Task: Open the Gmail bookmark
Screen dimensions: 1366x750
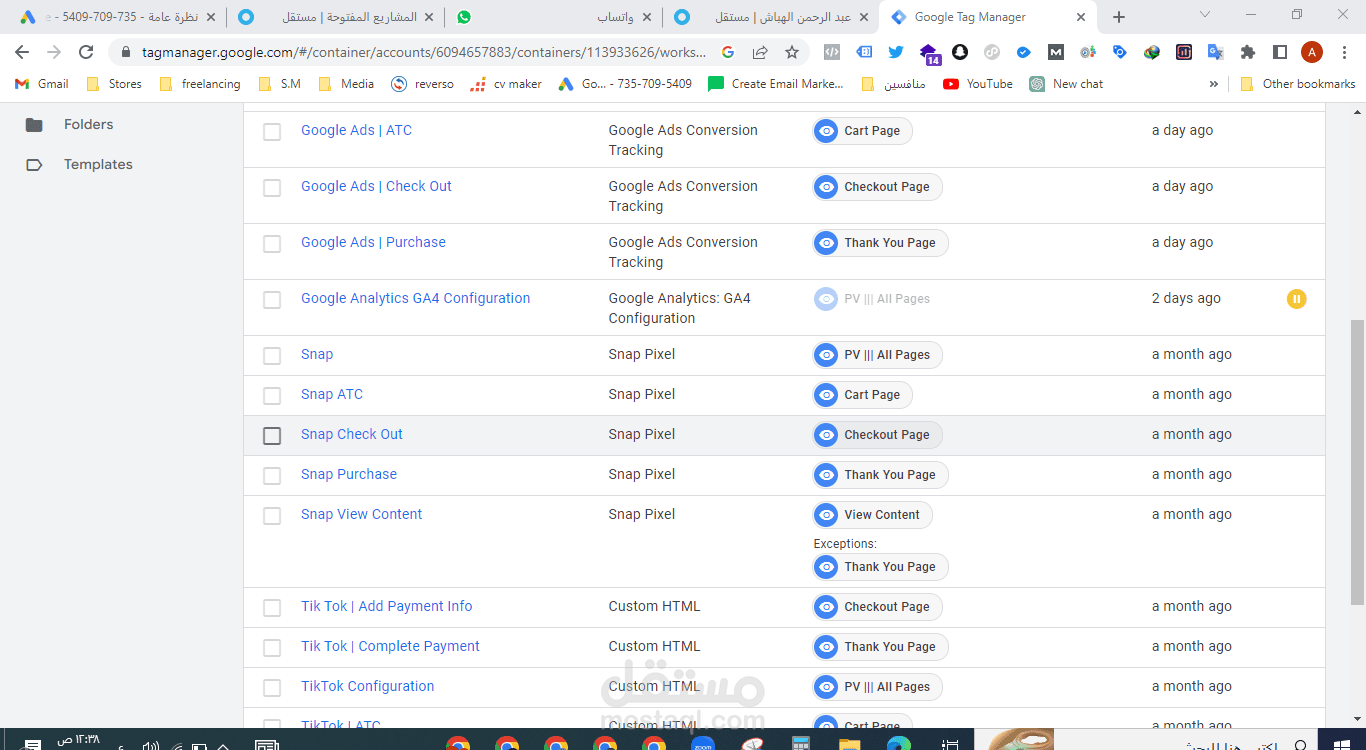Action: pos(42,84)
